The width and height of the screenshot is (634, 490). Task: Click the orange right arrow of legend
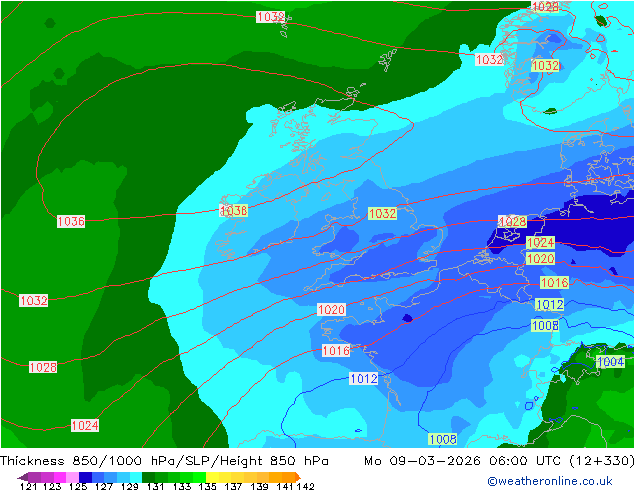tap(298, 477)
